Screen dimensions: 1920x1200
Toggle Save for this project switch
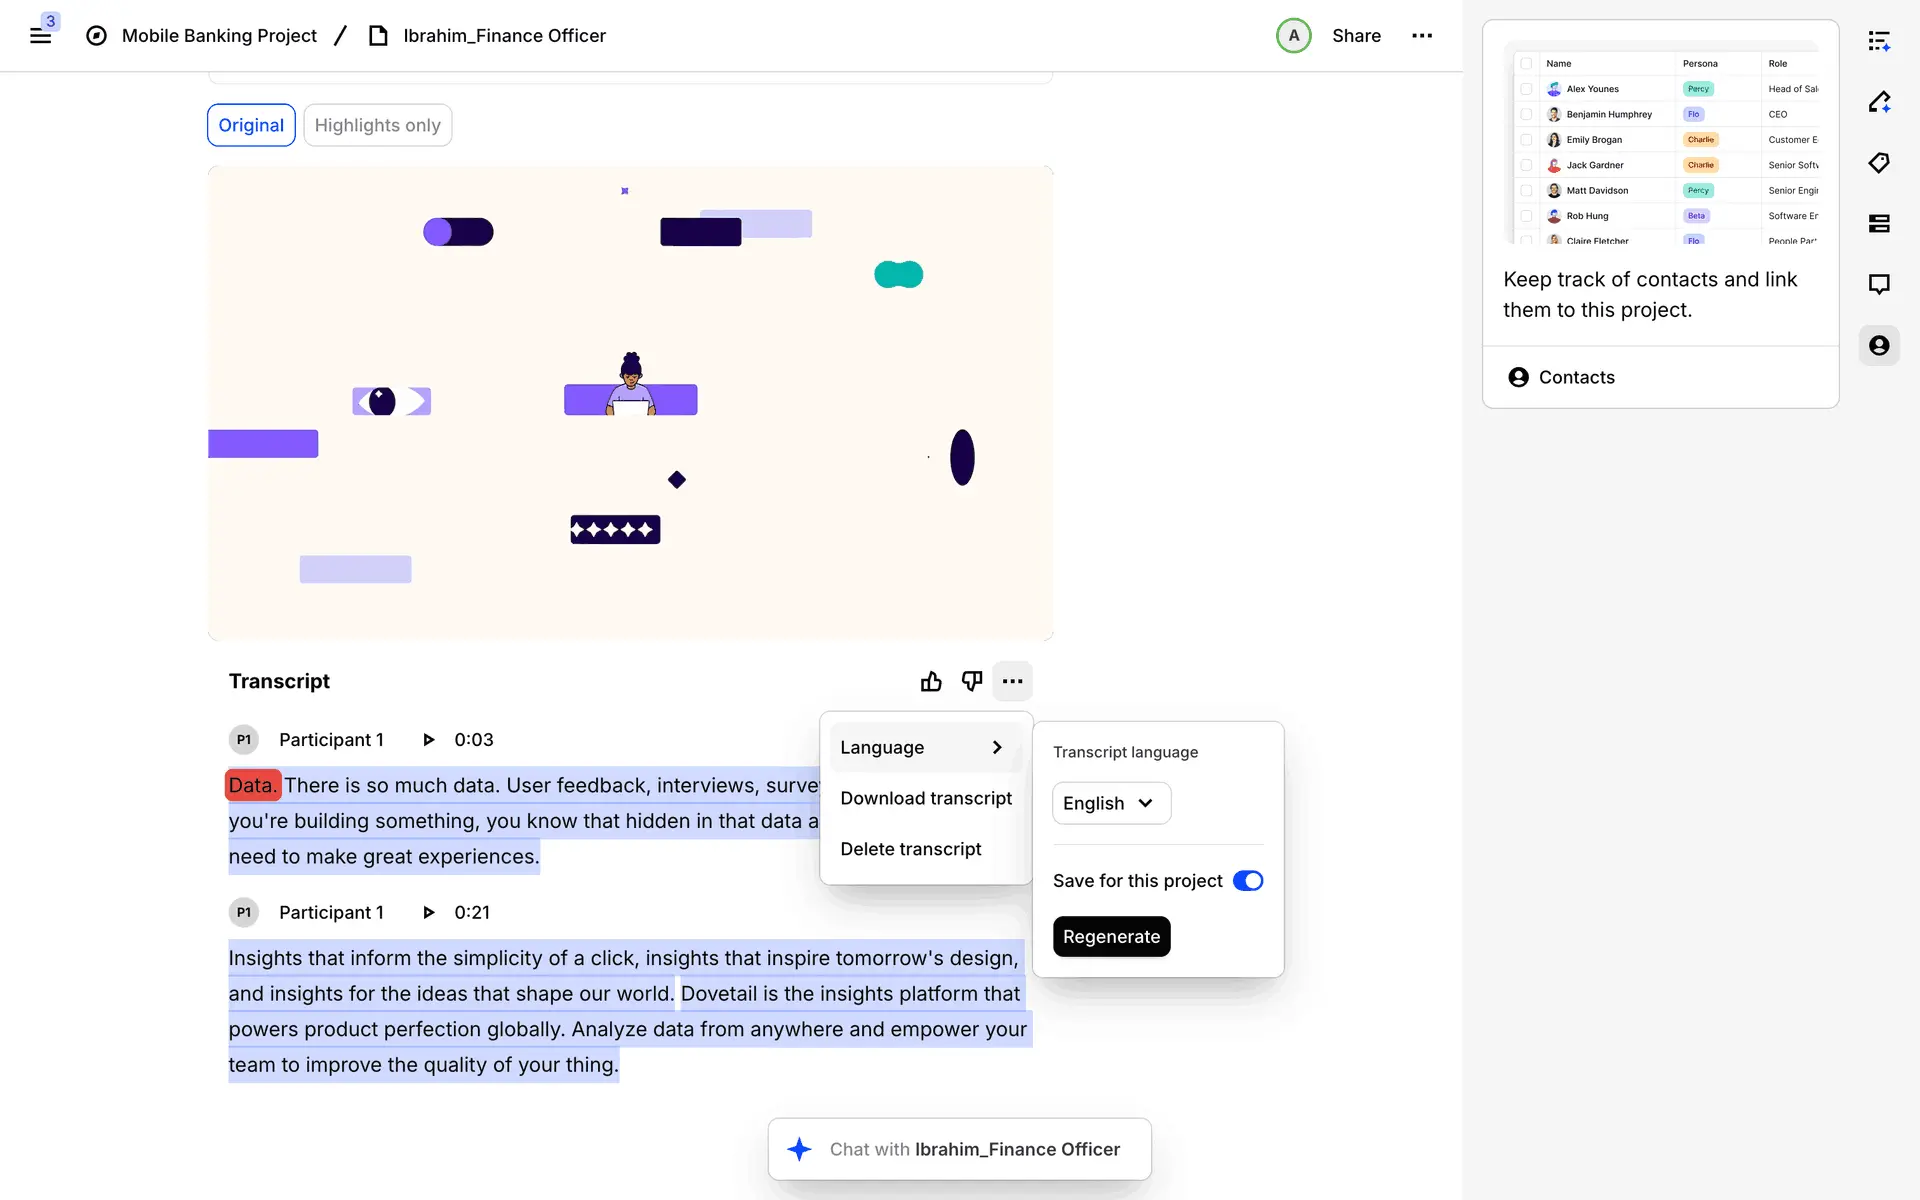point(1247,881)
